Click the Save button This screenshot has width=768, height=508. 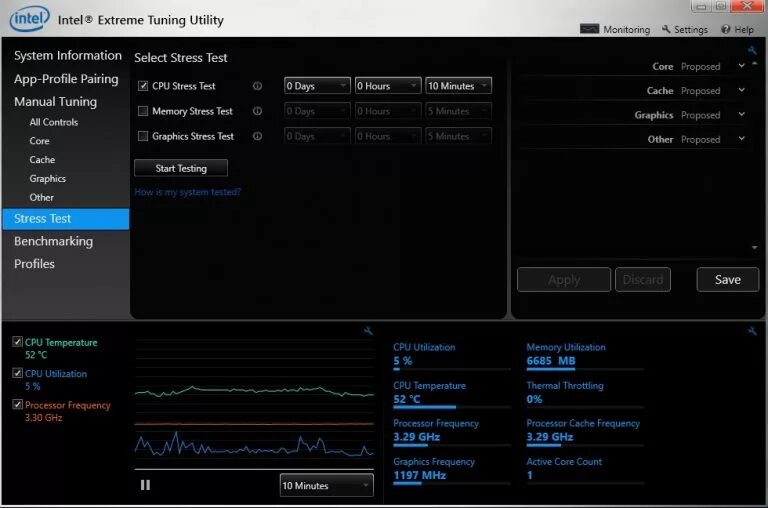(x=728, y=280)
